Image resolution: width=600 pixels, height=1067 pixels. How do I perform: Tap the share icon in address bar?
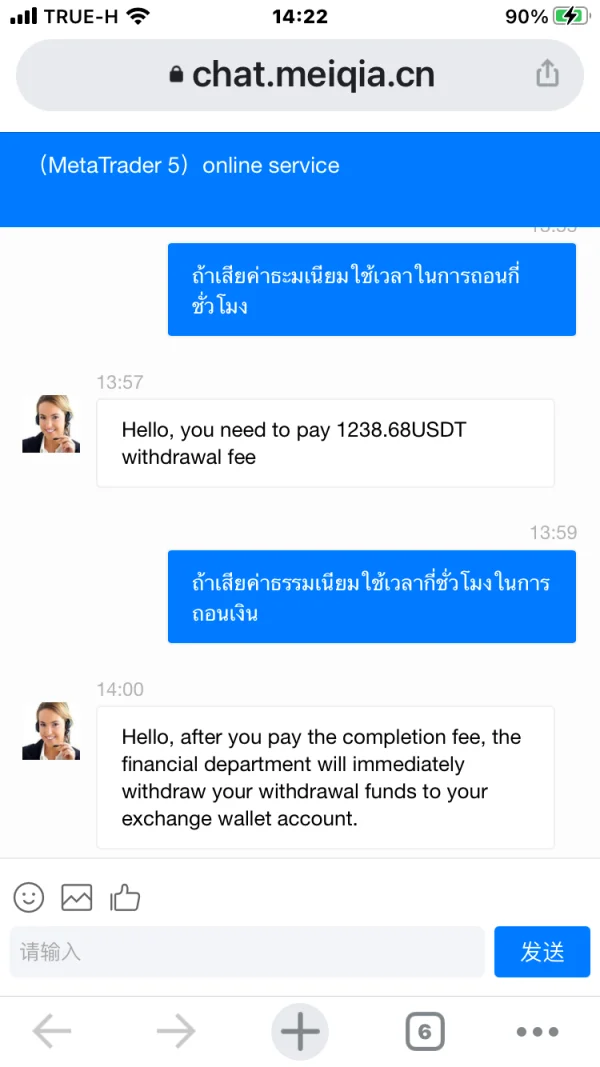click(x=547, y=74)
